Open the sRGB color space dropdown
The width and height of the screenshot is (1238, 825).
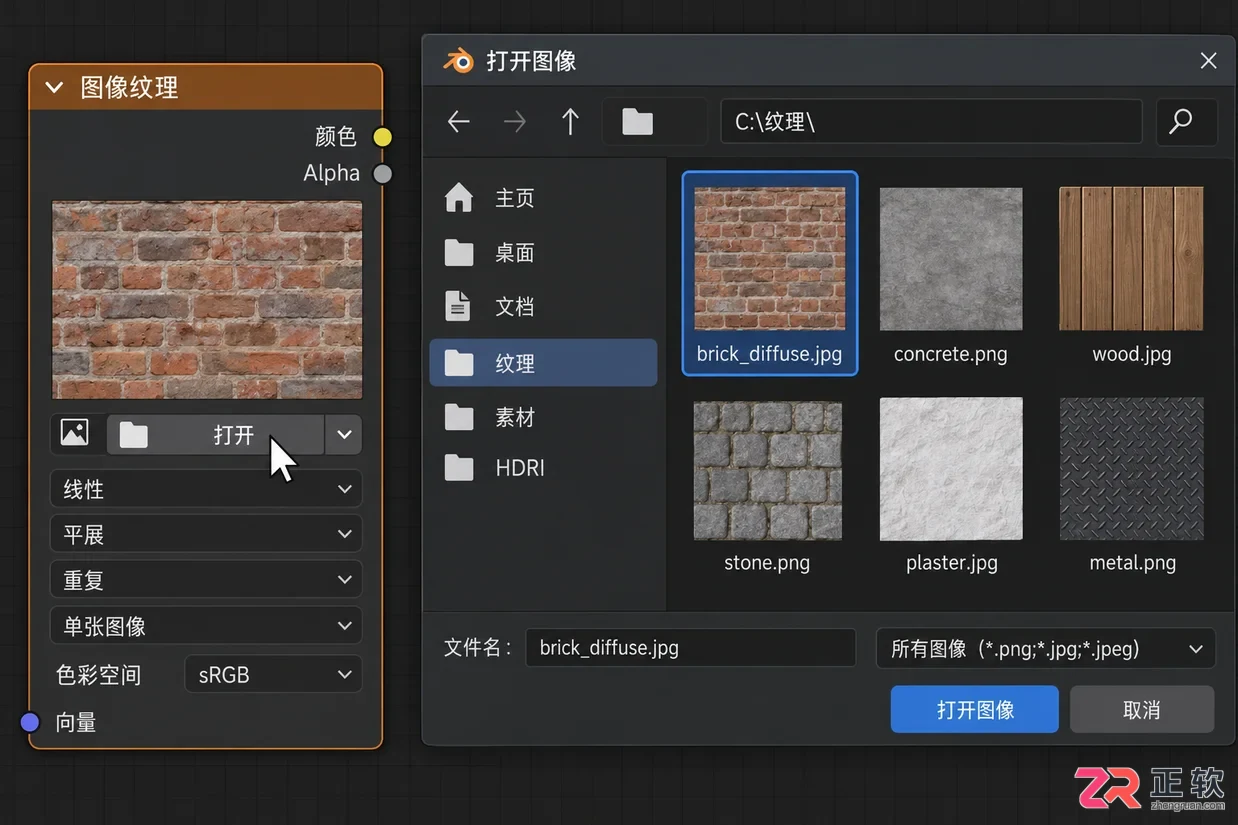click(x=273, y=674)
